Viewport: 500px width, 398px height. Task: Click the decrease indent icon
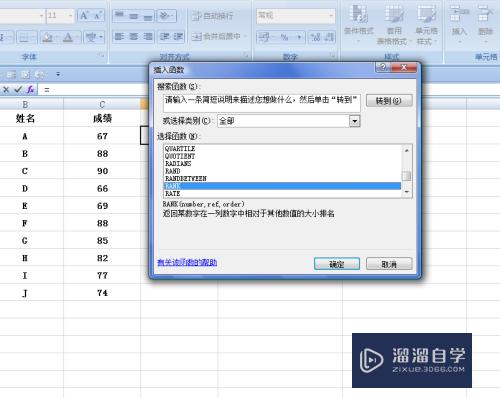tap(164, 36)
